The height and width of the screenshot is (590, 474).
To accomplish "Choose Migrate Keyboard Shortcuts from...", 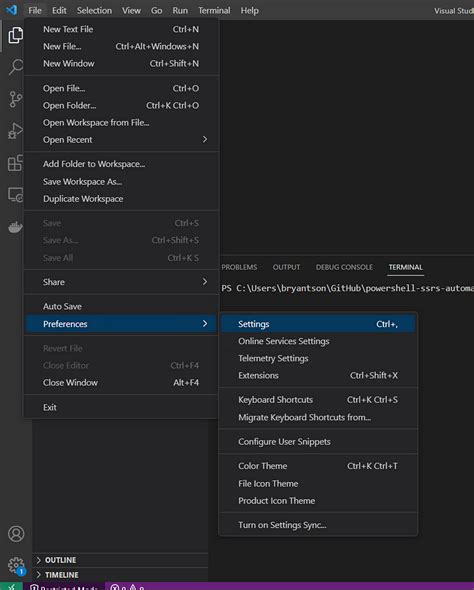I will click(318, 417).
